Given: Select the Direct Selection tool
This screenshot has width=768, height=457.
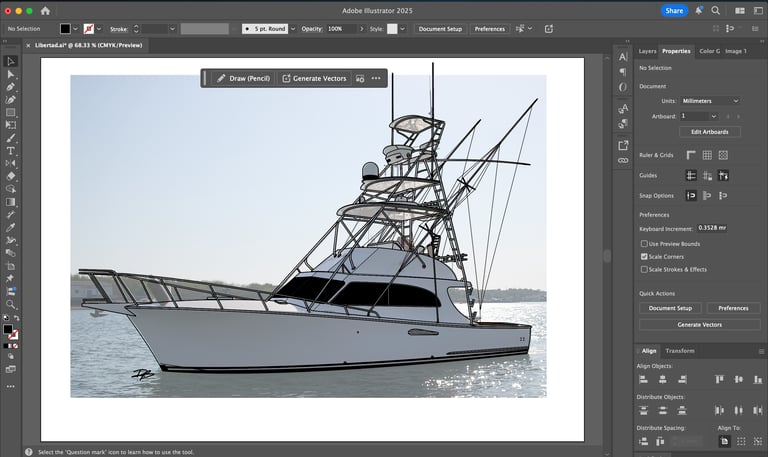Looking at the screenshot, I should click(10, 74).
